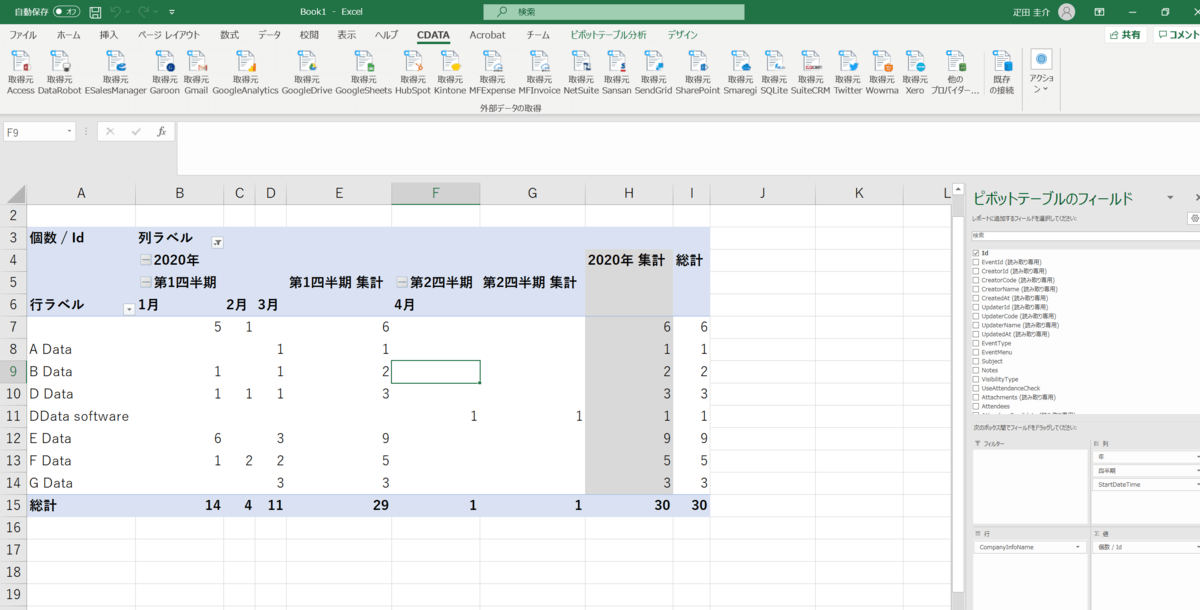Click the insert function fx button

tap(161, 131)
